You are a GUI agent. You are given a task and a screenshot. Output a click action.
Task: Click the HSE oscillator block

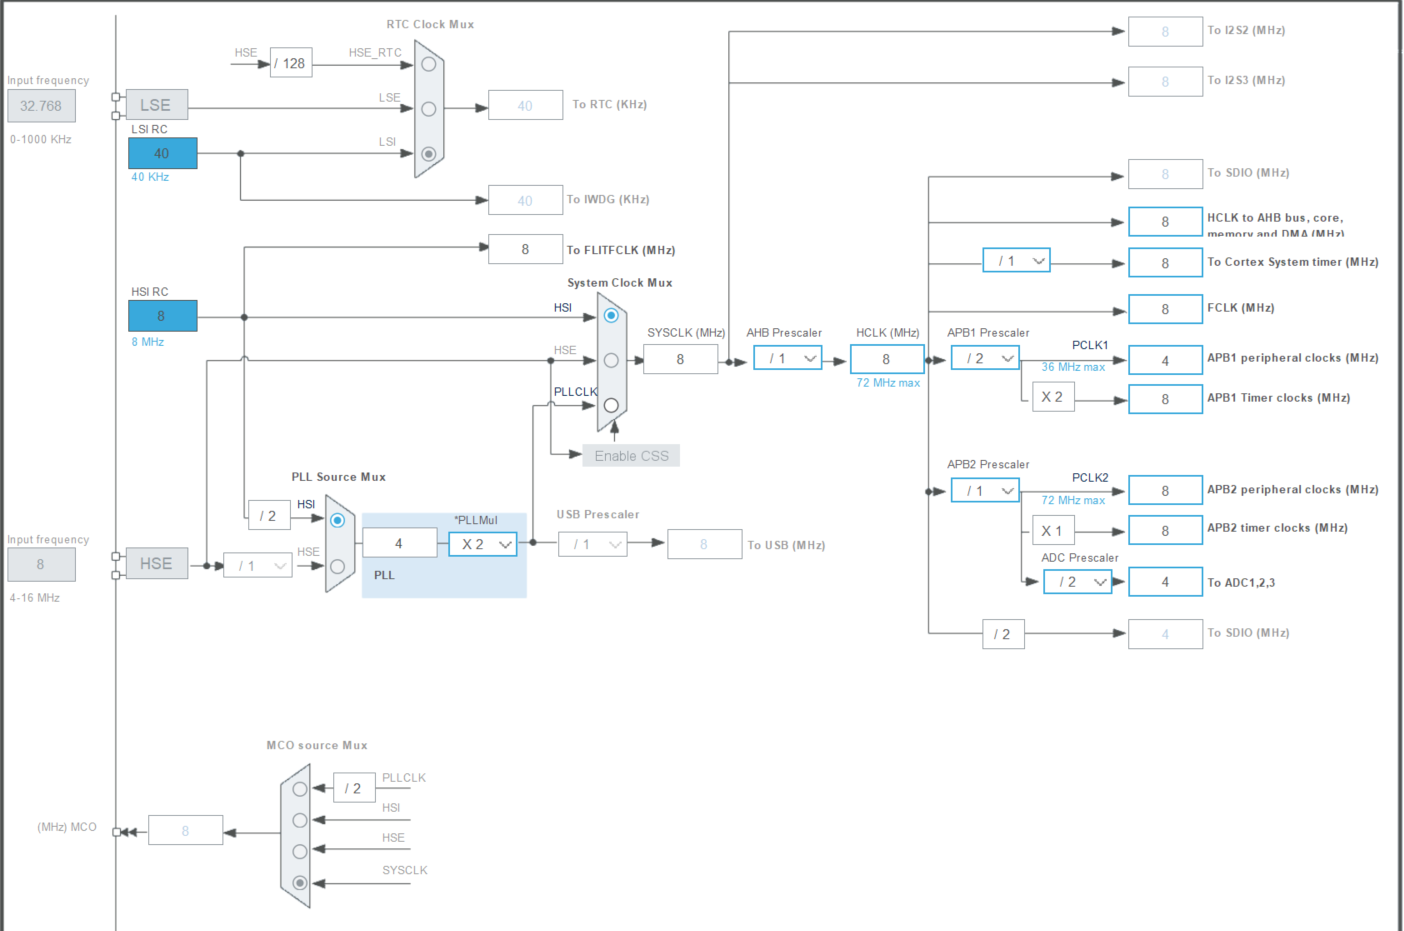pos(157,563)
